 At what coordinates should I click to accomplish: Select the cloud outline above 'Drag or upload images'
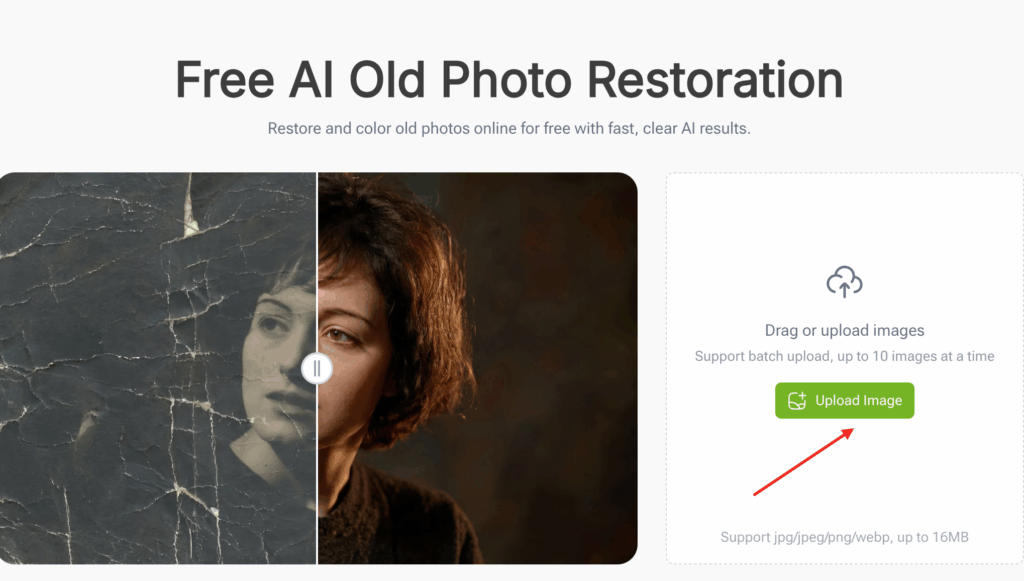tap(845, 280)
